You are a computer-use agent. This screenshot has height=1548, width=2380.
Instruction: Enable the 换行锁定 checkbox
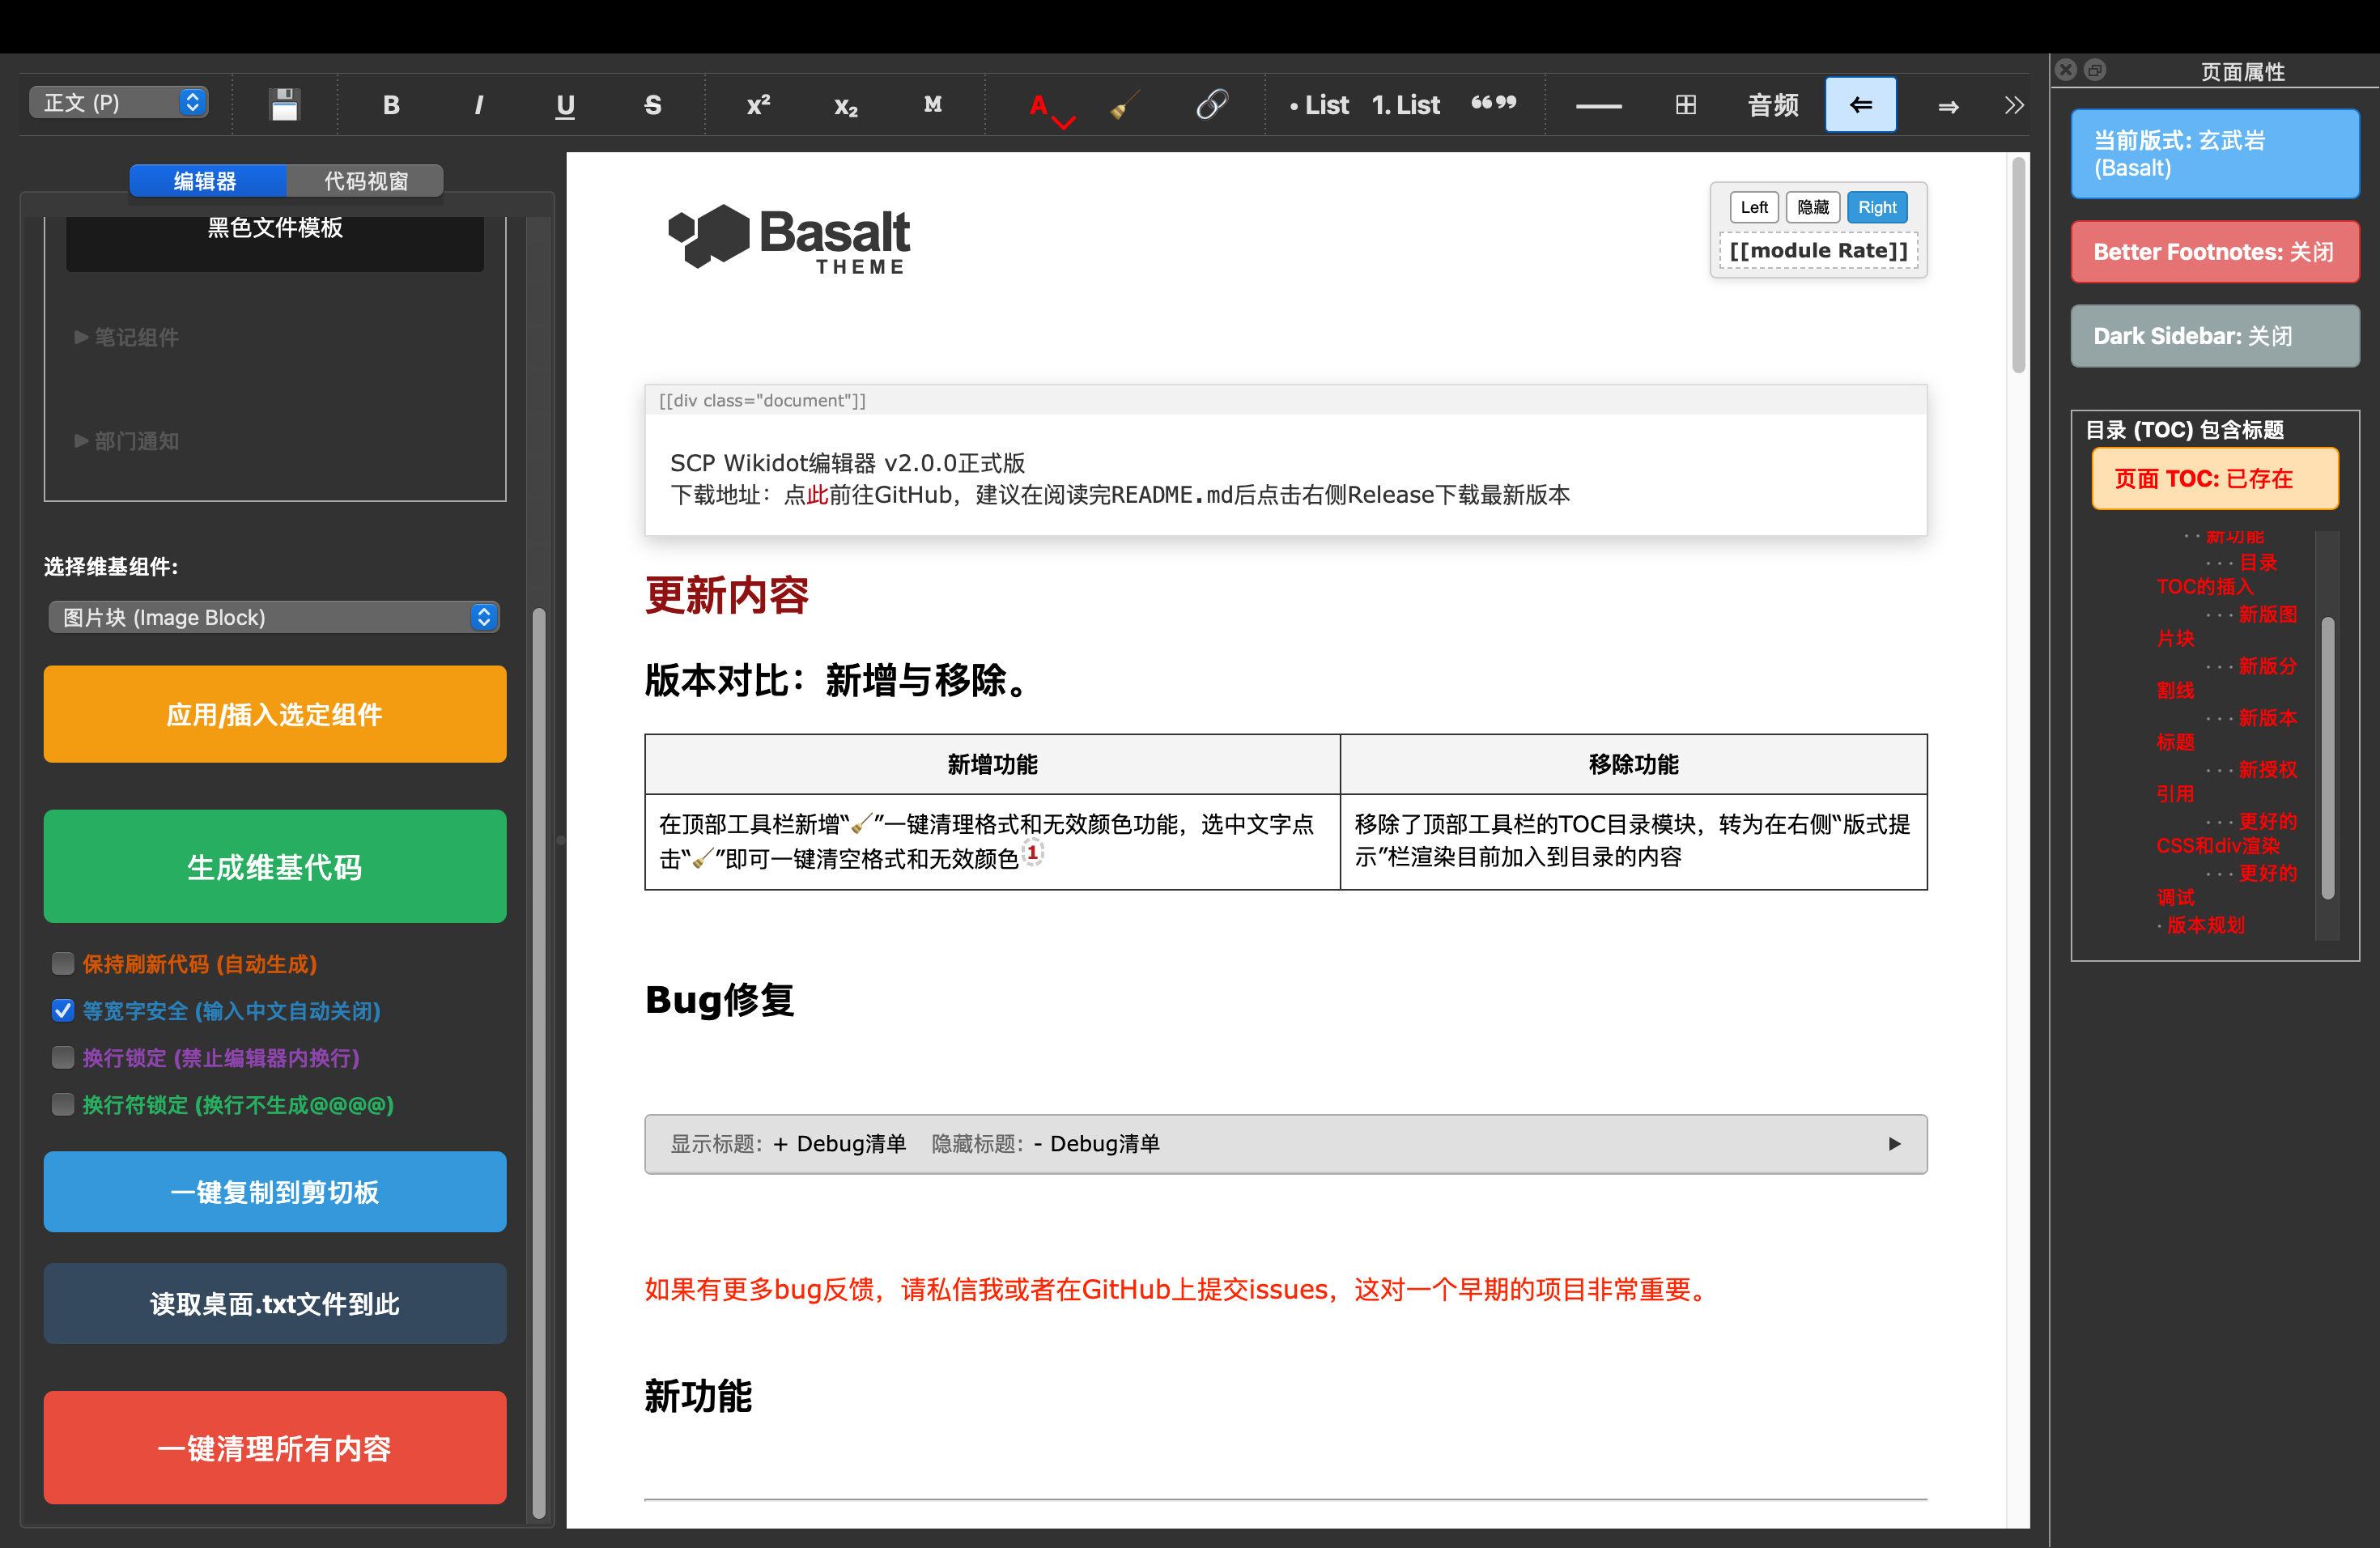pos(63,1057)
